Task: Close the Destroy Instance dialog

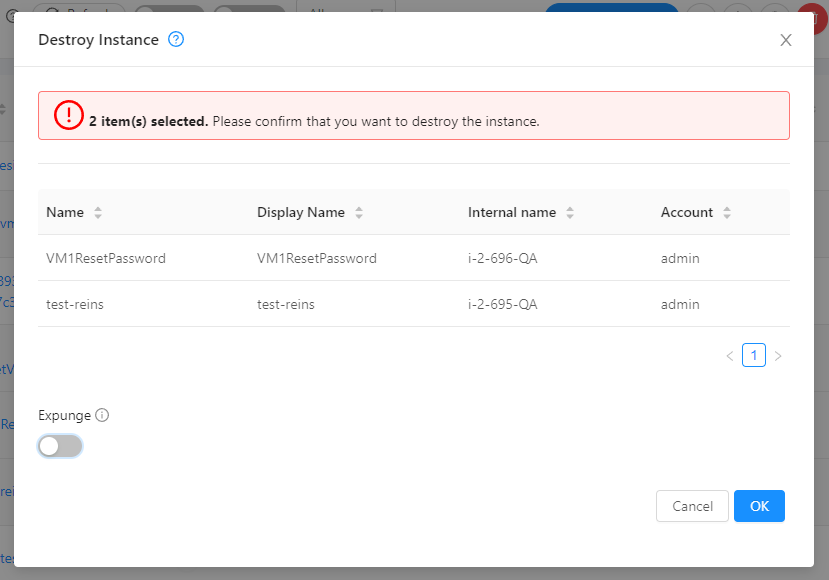Action: click(x=786, y=40)
